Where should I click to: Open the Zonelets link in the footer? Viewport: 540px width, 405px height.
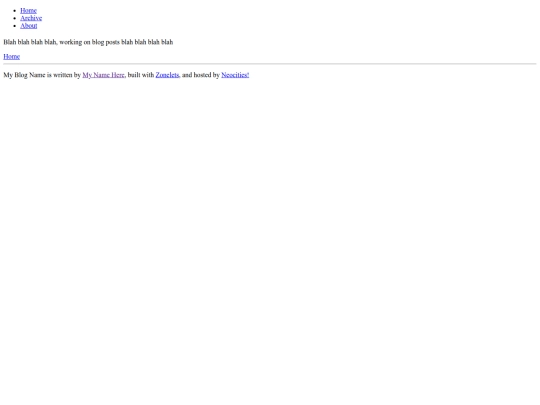(x=167, y=75)
